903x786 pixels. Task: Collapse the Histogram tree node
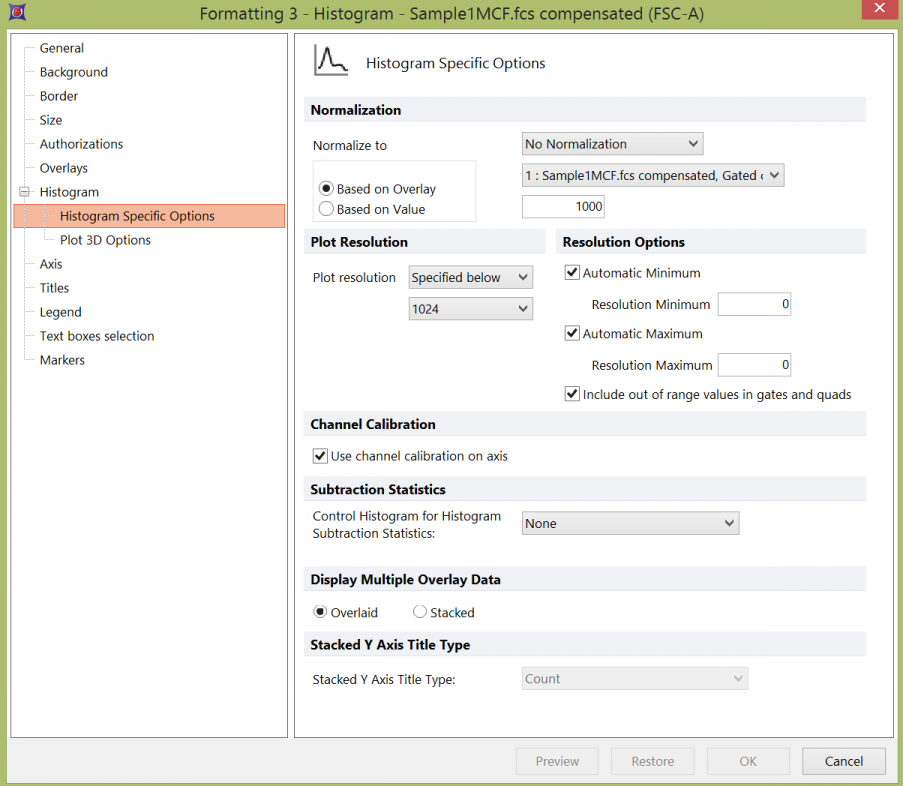tap(24, 192)
